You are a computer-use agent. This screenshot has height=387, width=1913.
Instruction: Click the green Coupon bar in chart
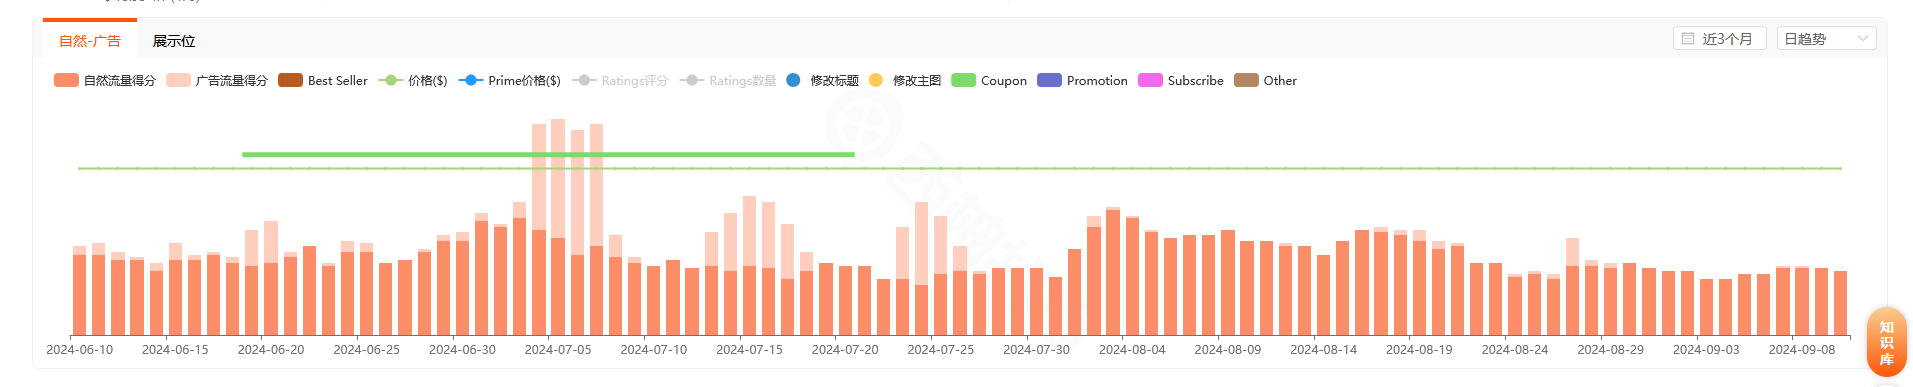tap(548, 154)
